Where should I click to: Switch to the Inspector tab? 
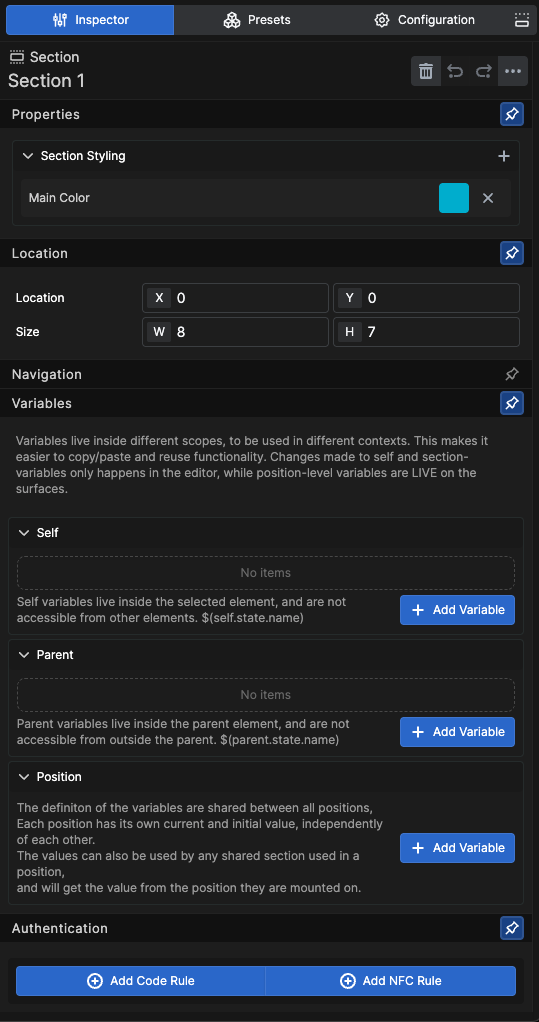(x=90, y=20)
